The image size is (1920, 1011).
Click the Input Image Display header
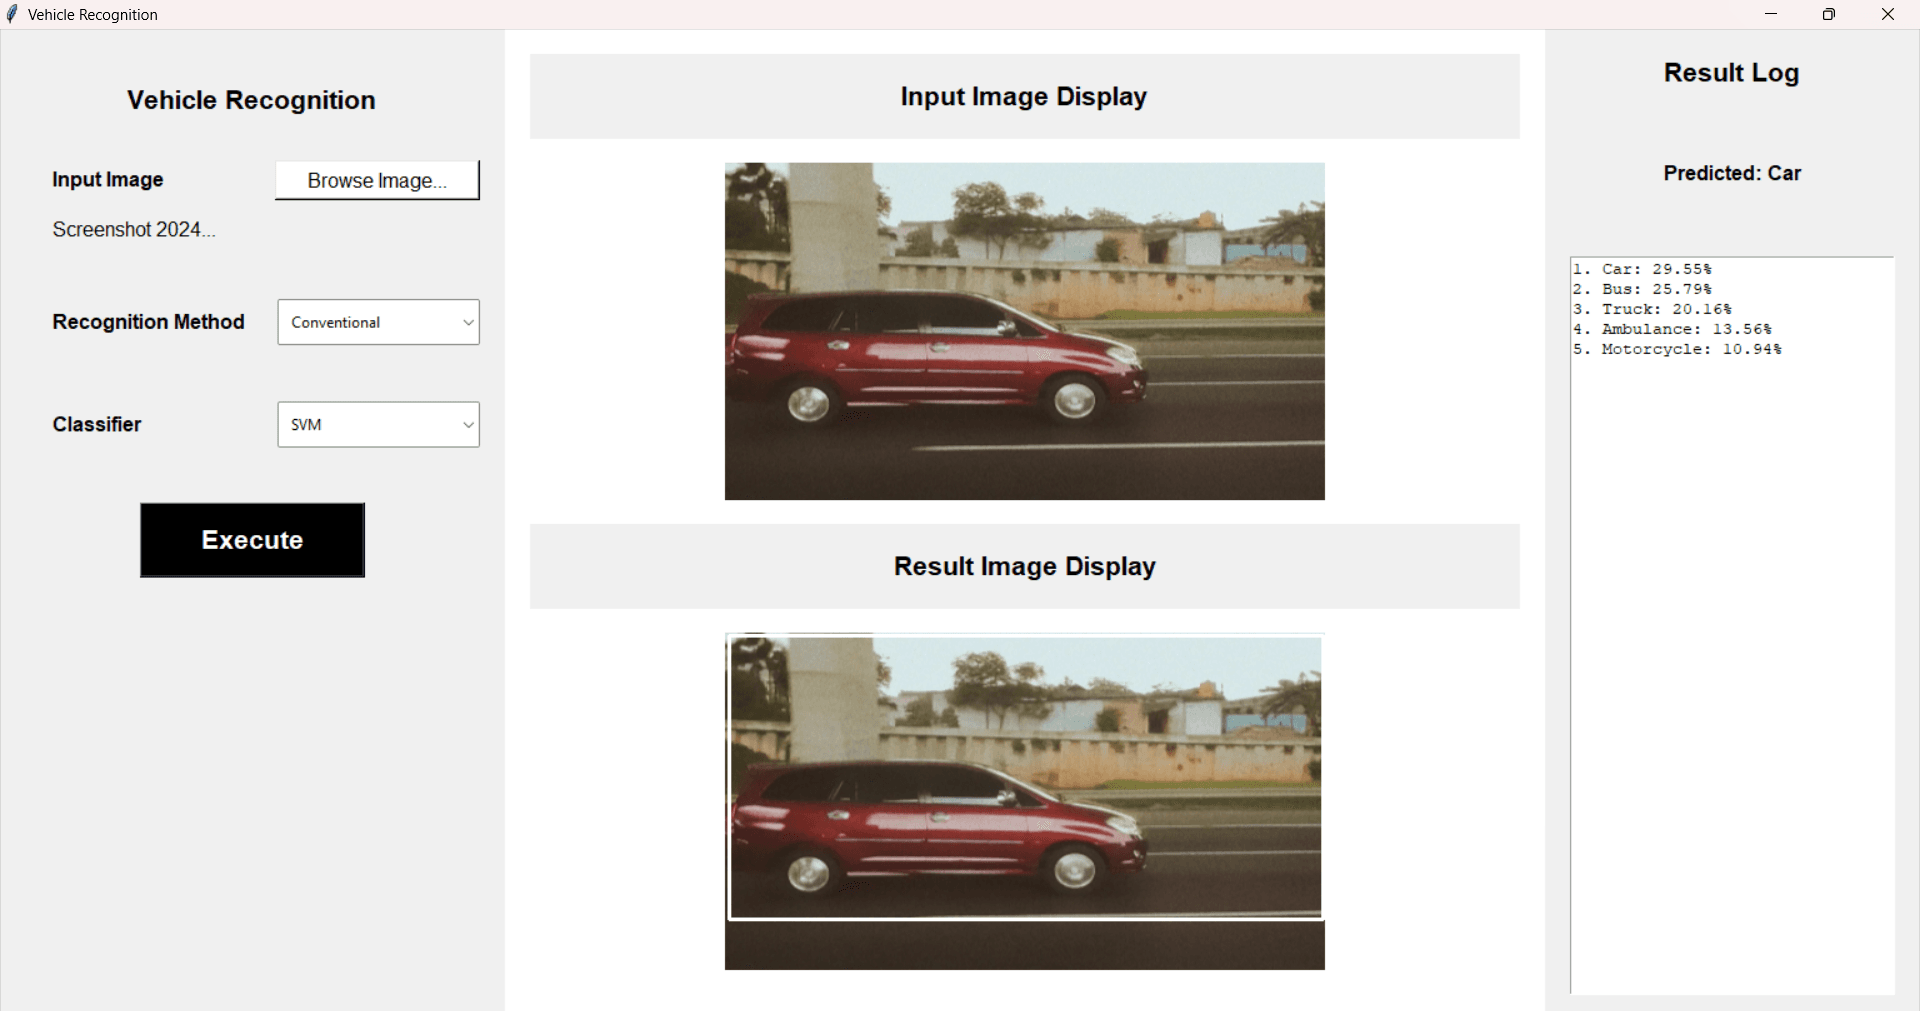point(1023,96)
